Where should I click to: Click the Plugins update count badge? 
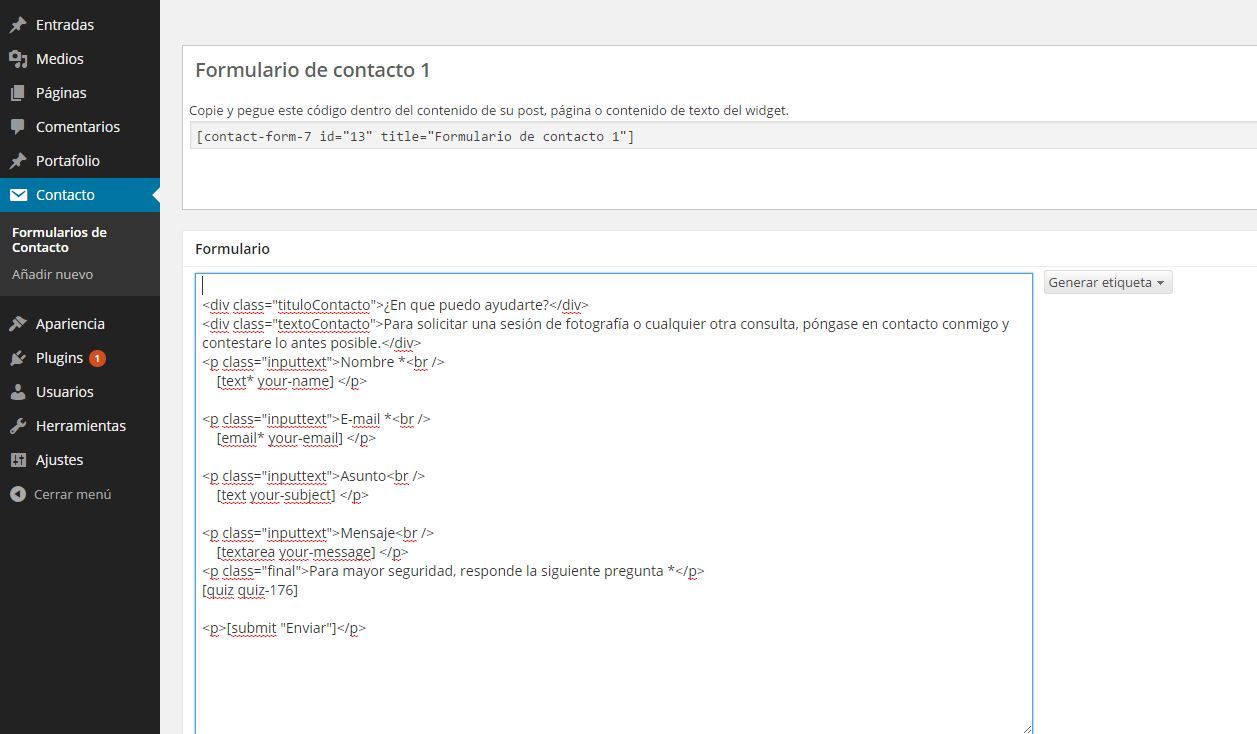coord(97,358)
